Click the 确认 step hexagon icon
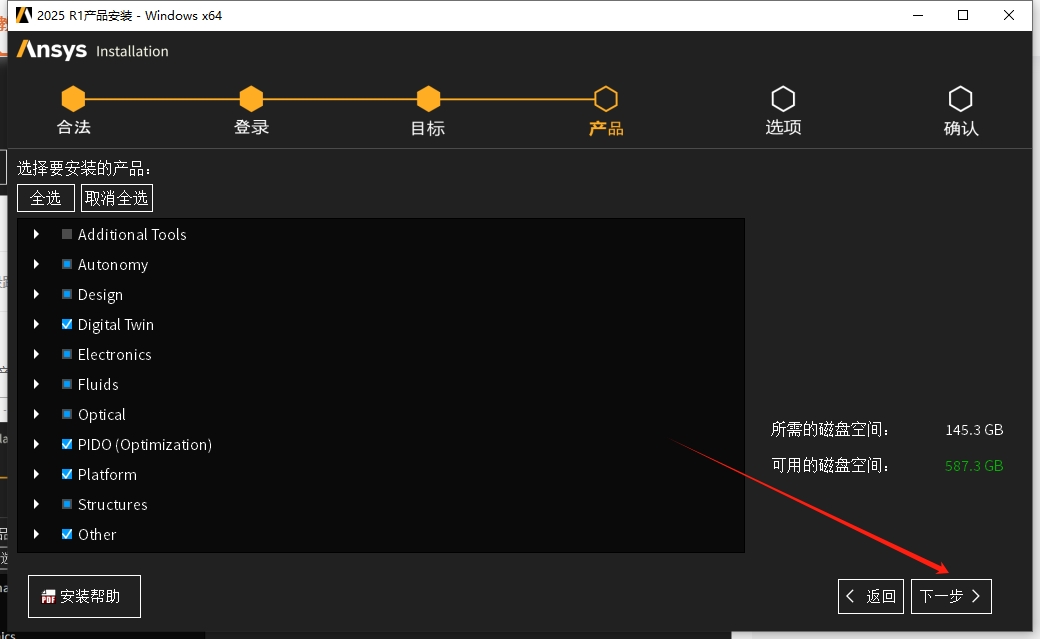This screenshot has height=639, width=1040. (960, 99)
